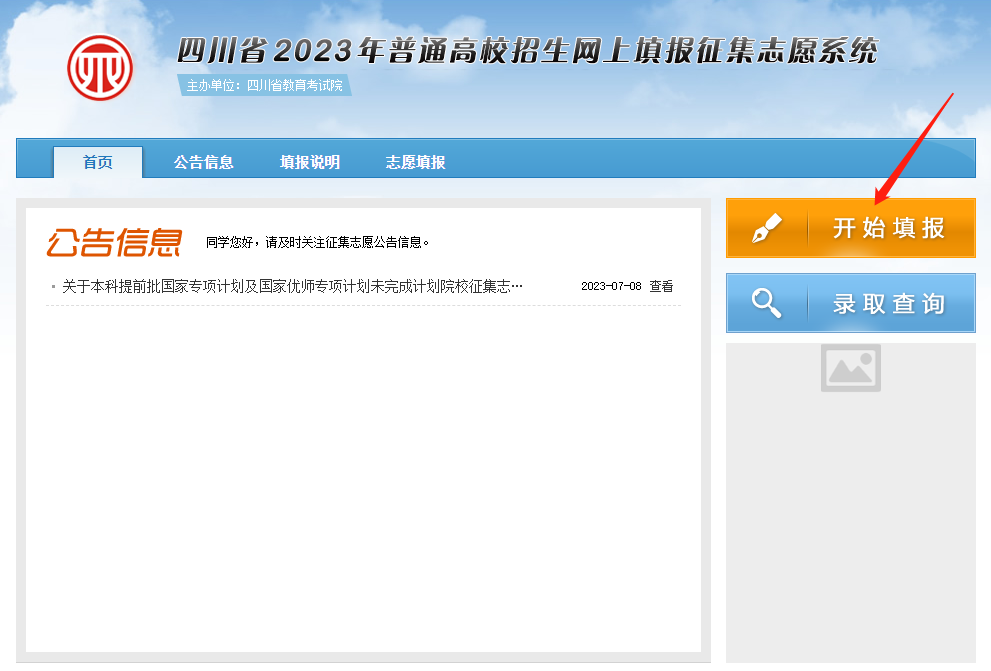Click the broken image placeholder icon
This screenshot has height=671, width=991.
(x=850, y=368)
